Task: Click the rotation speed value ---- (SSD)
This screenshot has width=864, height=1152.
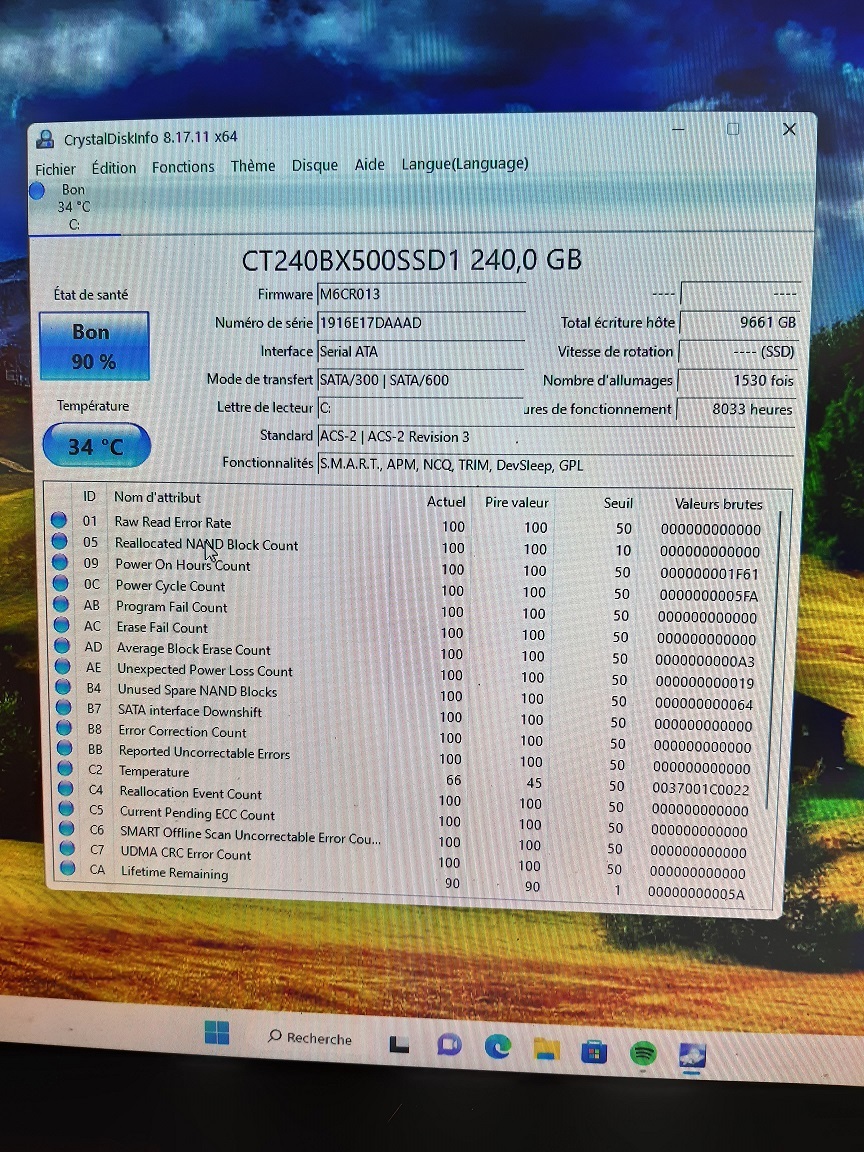Action: pos(738,352)
